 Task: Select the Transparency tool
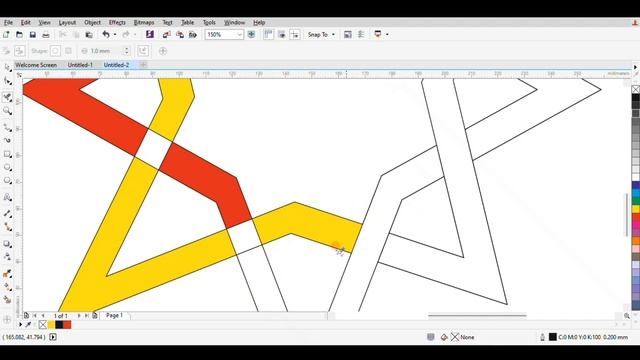tap(7, 257)
